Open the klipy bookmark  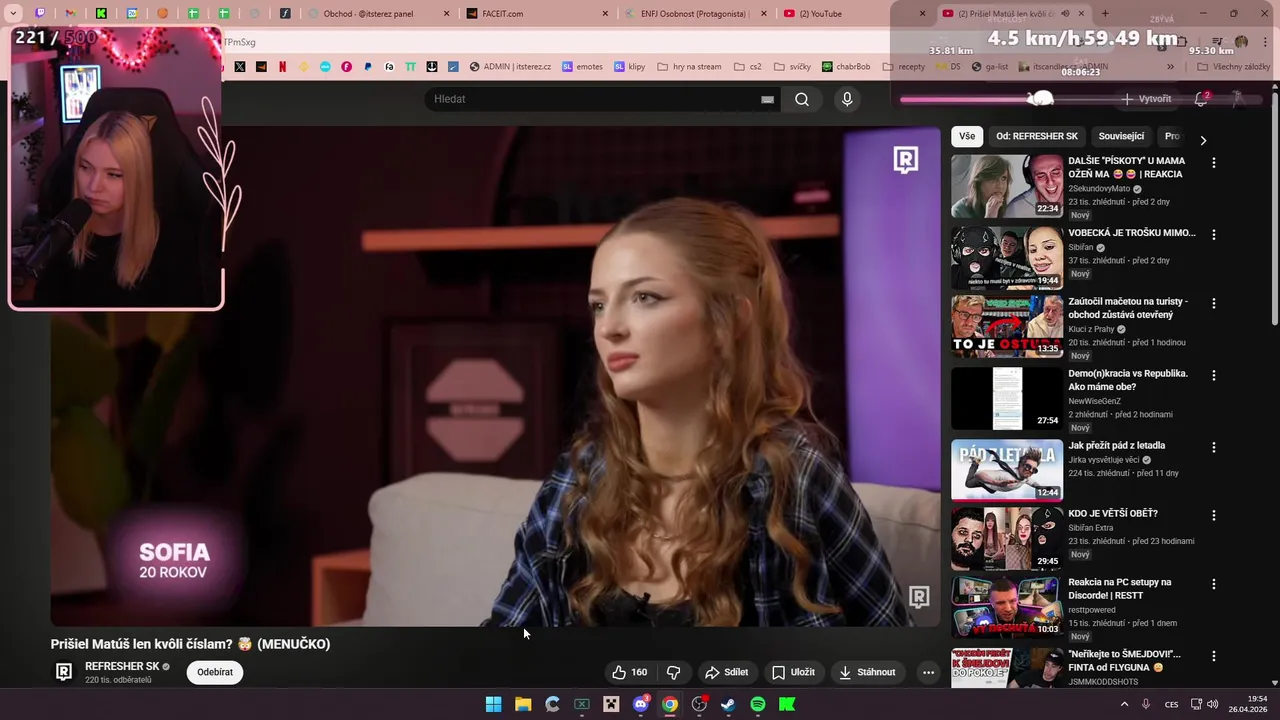(x=630, y=67)
